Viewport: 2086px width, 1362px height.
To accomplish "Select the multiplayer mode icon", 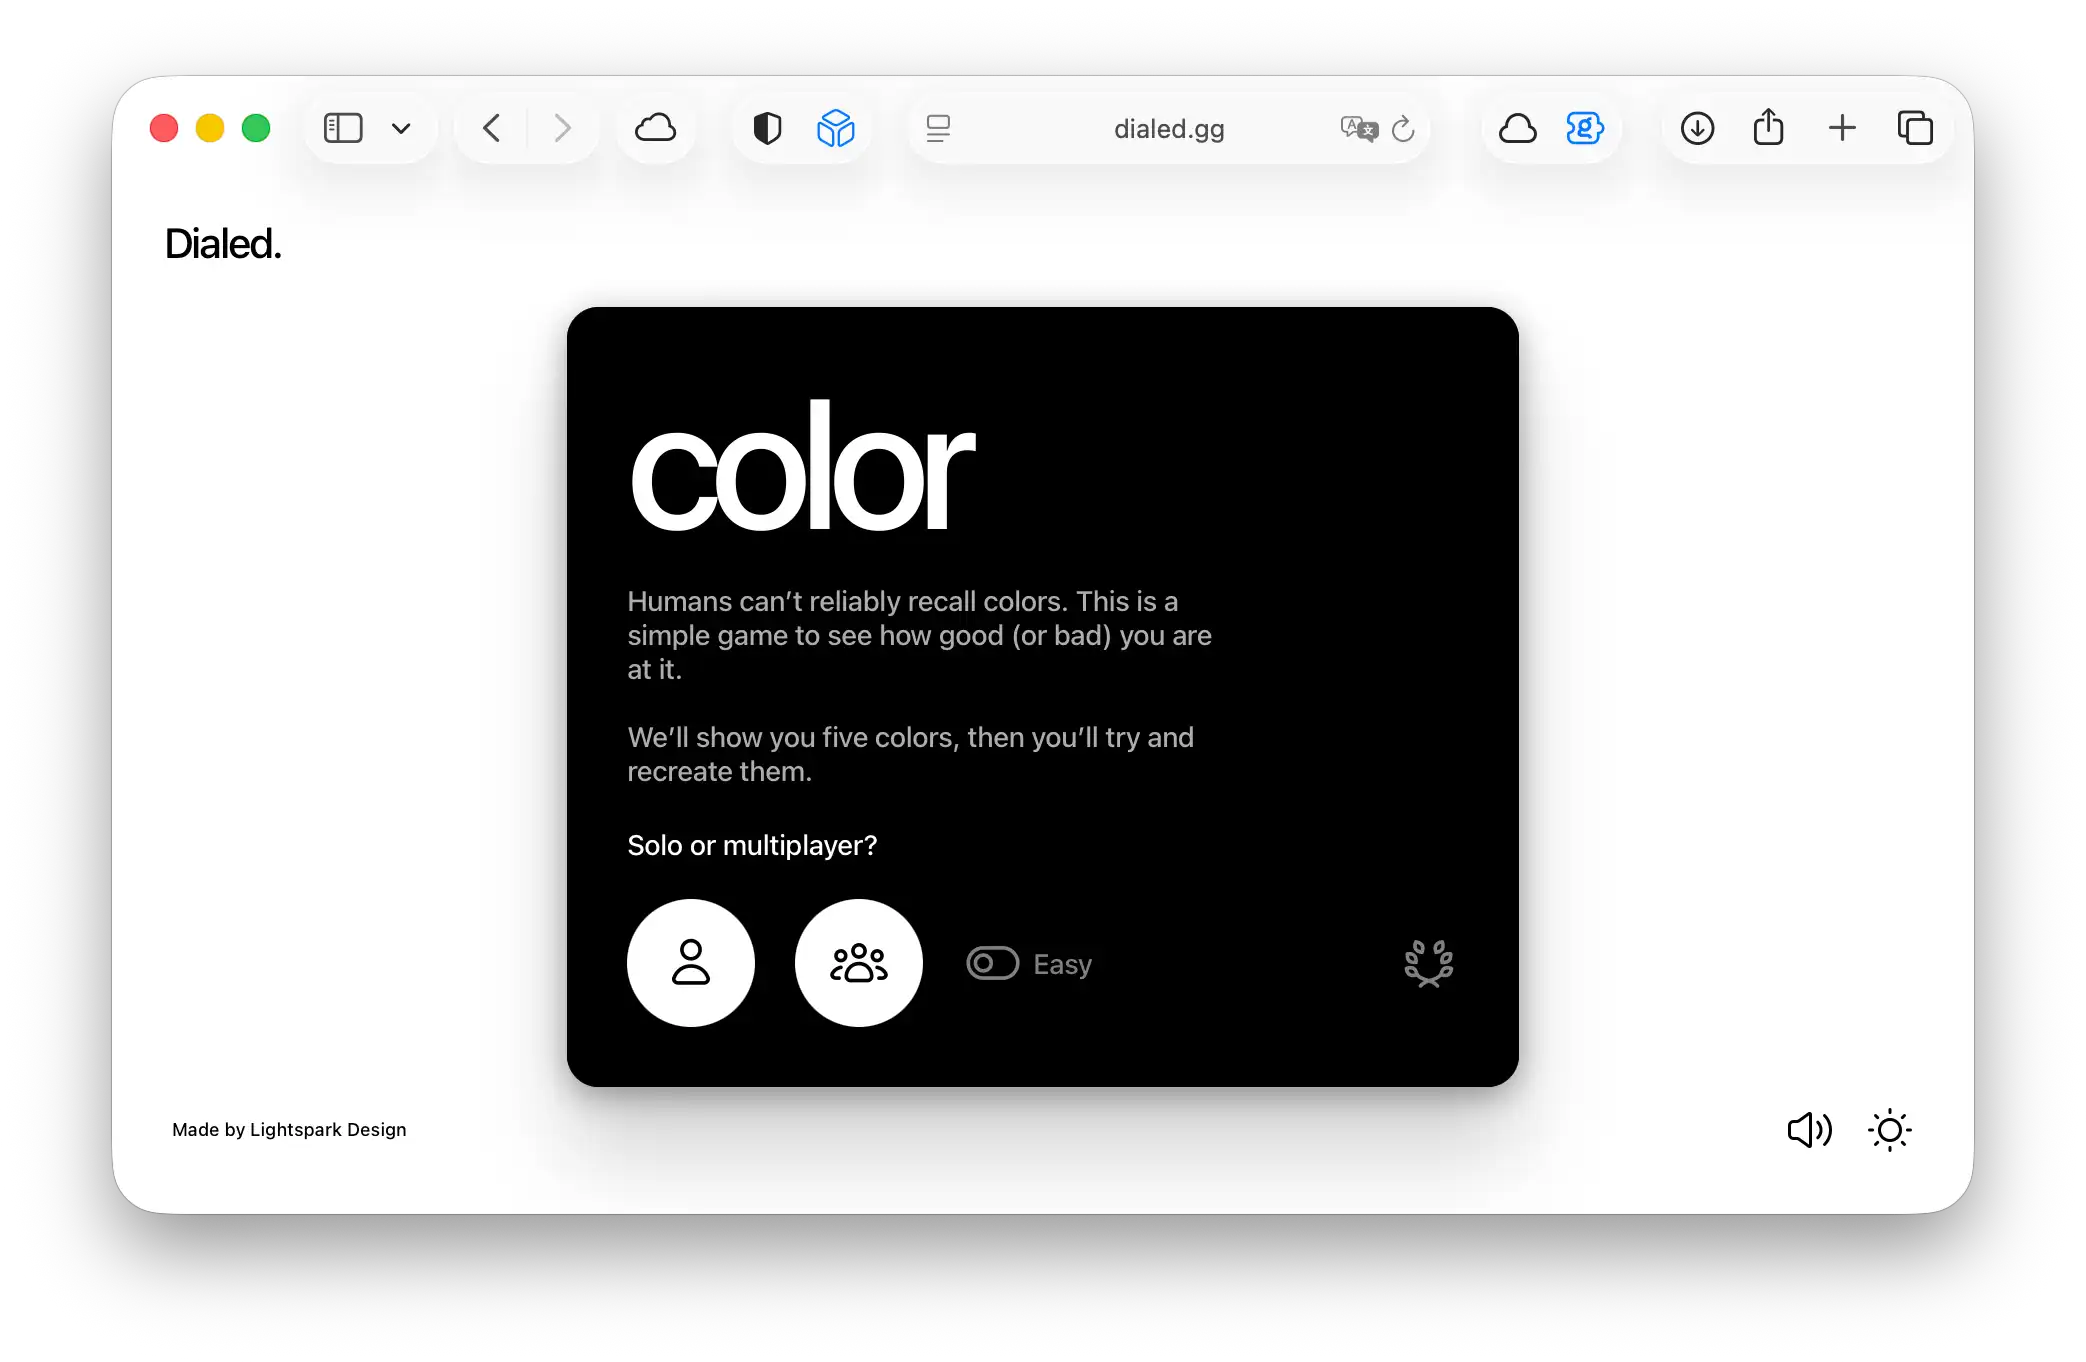I will (x=858, y=962).
